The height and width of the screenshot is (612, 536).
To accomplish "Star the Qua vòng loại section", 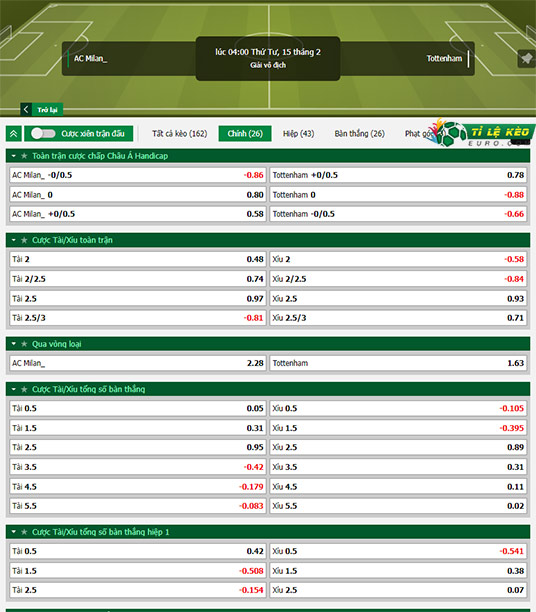I will tap(24, 344).
